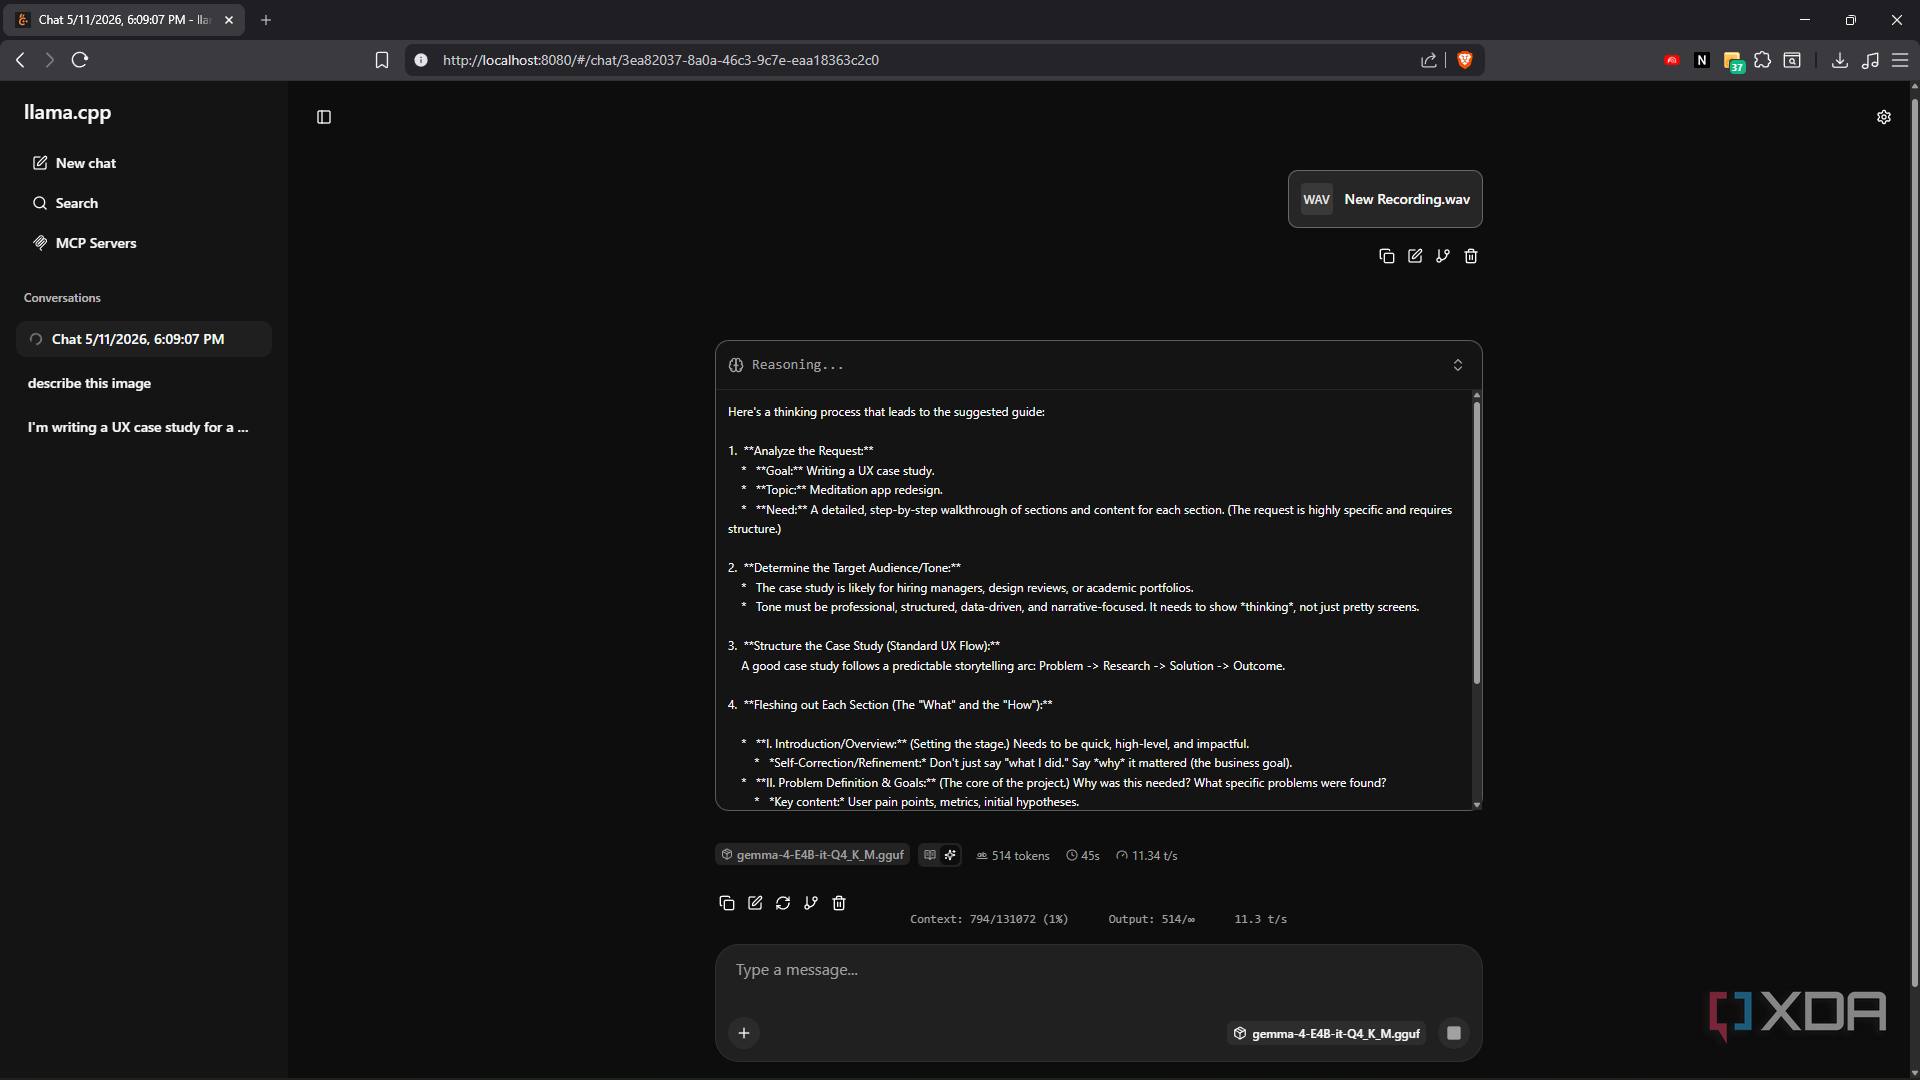This screenshot has width=1920, height=1080.
Task: Click the browser address bar URL
Action: point(661,60)
